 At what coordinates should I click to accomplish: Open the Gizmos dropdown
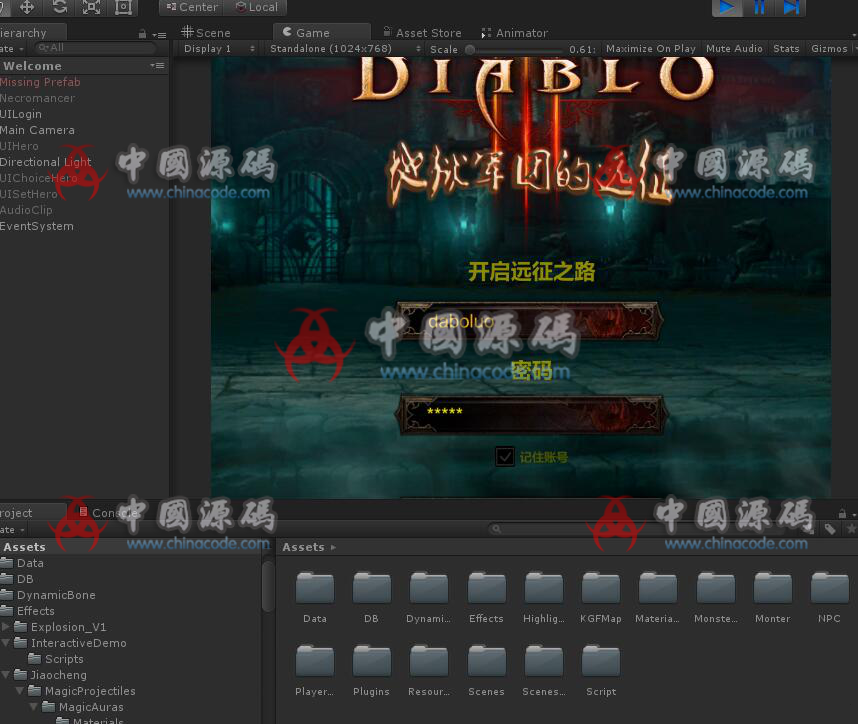(x=832, y=49)
